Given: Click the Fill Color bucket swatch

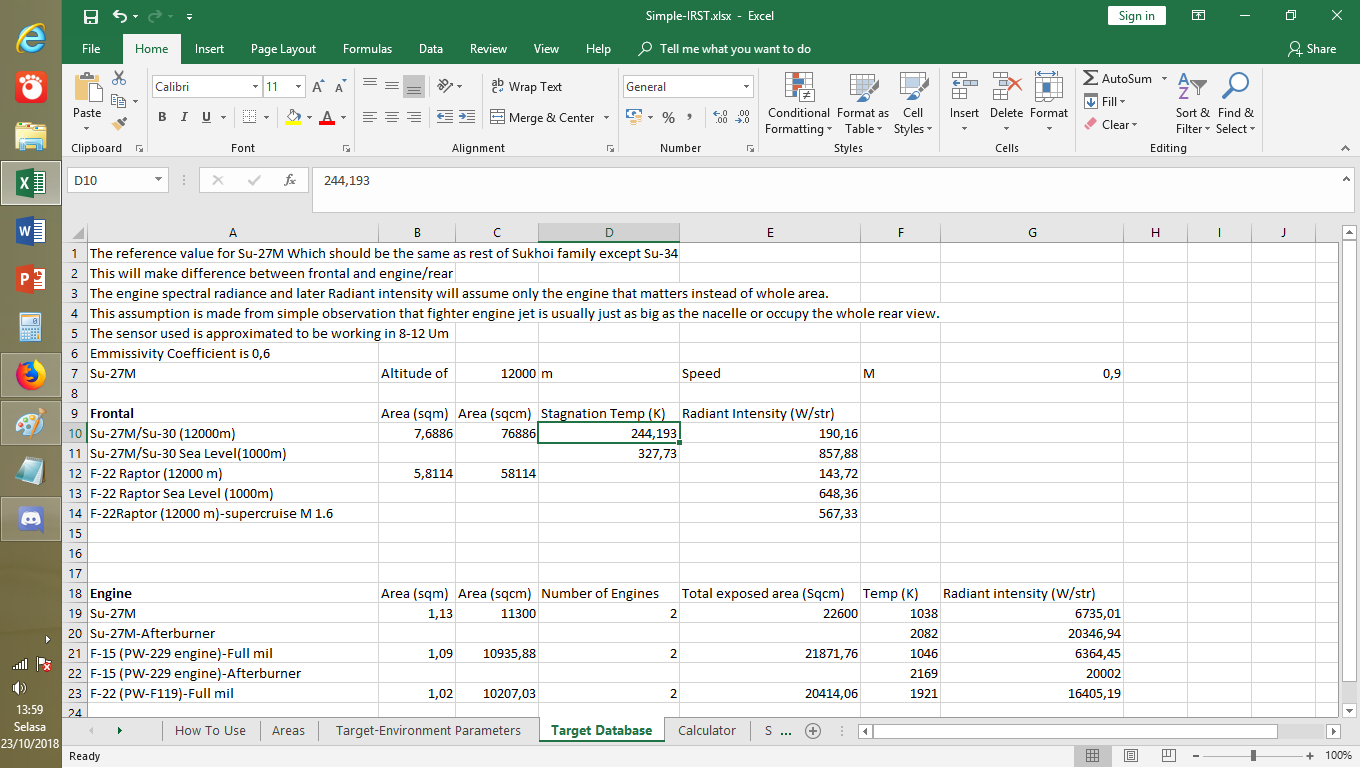Looking at the screenshot, I should point(292,118).
